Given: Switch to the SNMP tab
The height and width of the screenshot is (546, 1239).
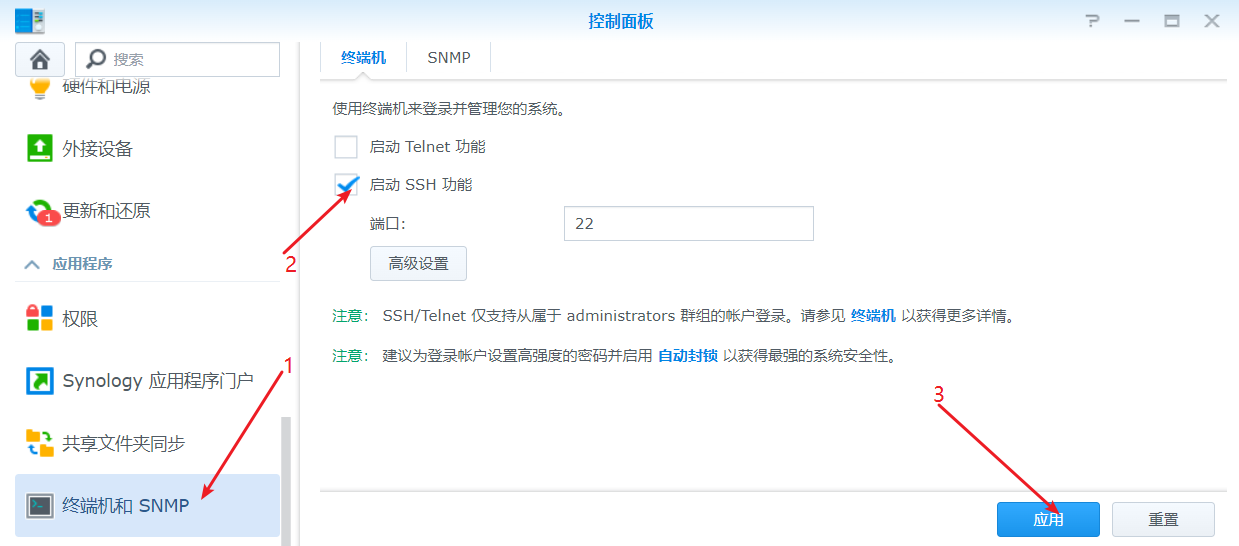Looking at the screenshot, I should click(x=448, y=58).
